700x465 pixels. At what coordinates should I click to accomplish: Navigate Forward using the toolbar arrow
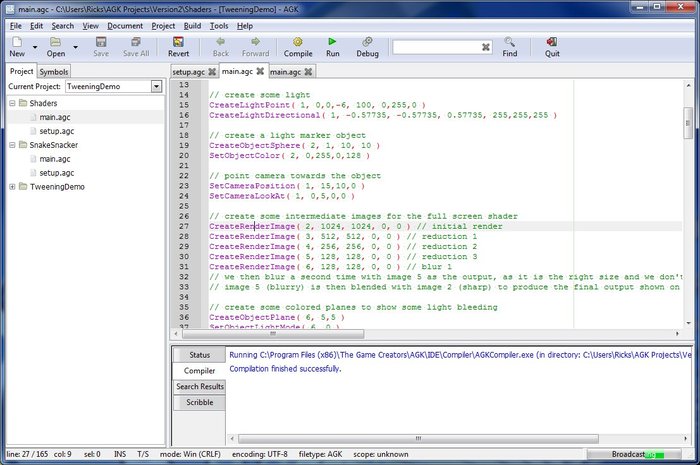coord(255,42)
